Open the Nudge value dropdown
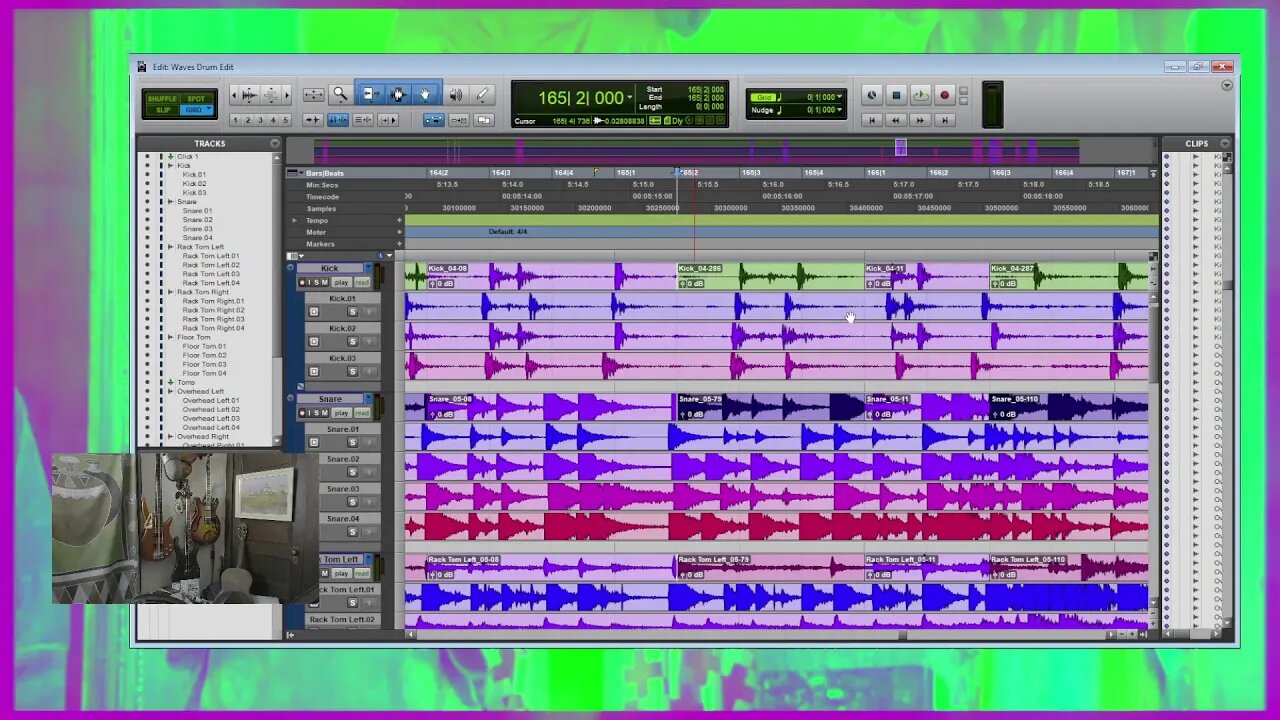The height and width of the screenshot is (720, 1280). tap(839, 110)
